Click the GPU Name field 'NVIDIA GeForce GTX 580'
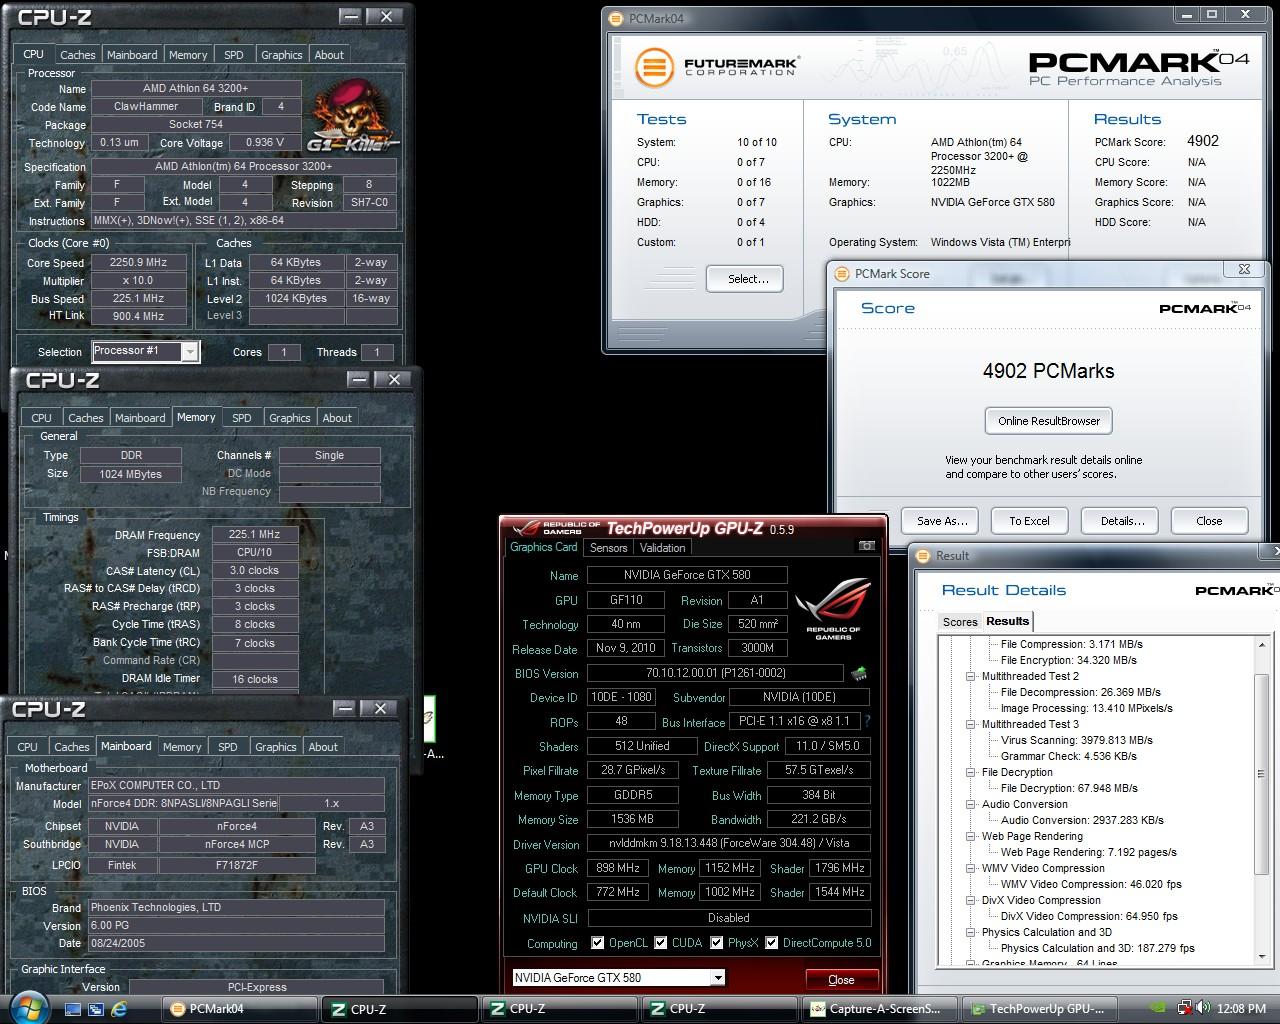Screen dimensions: 1280x1024 pyautogui.click(x=687, y=575)
